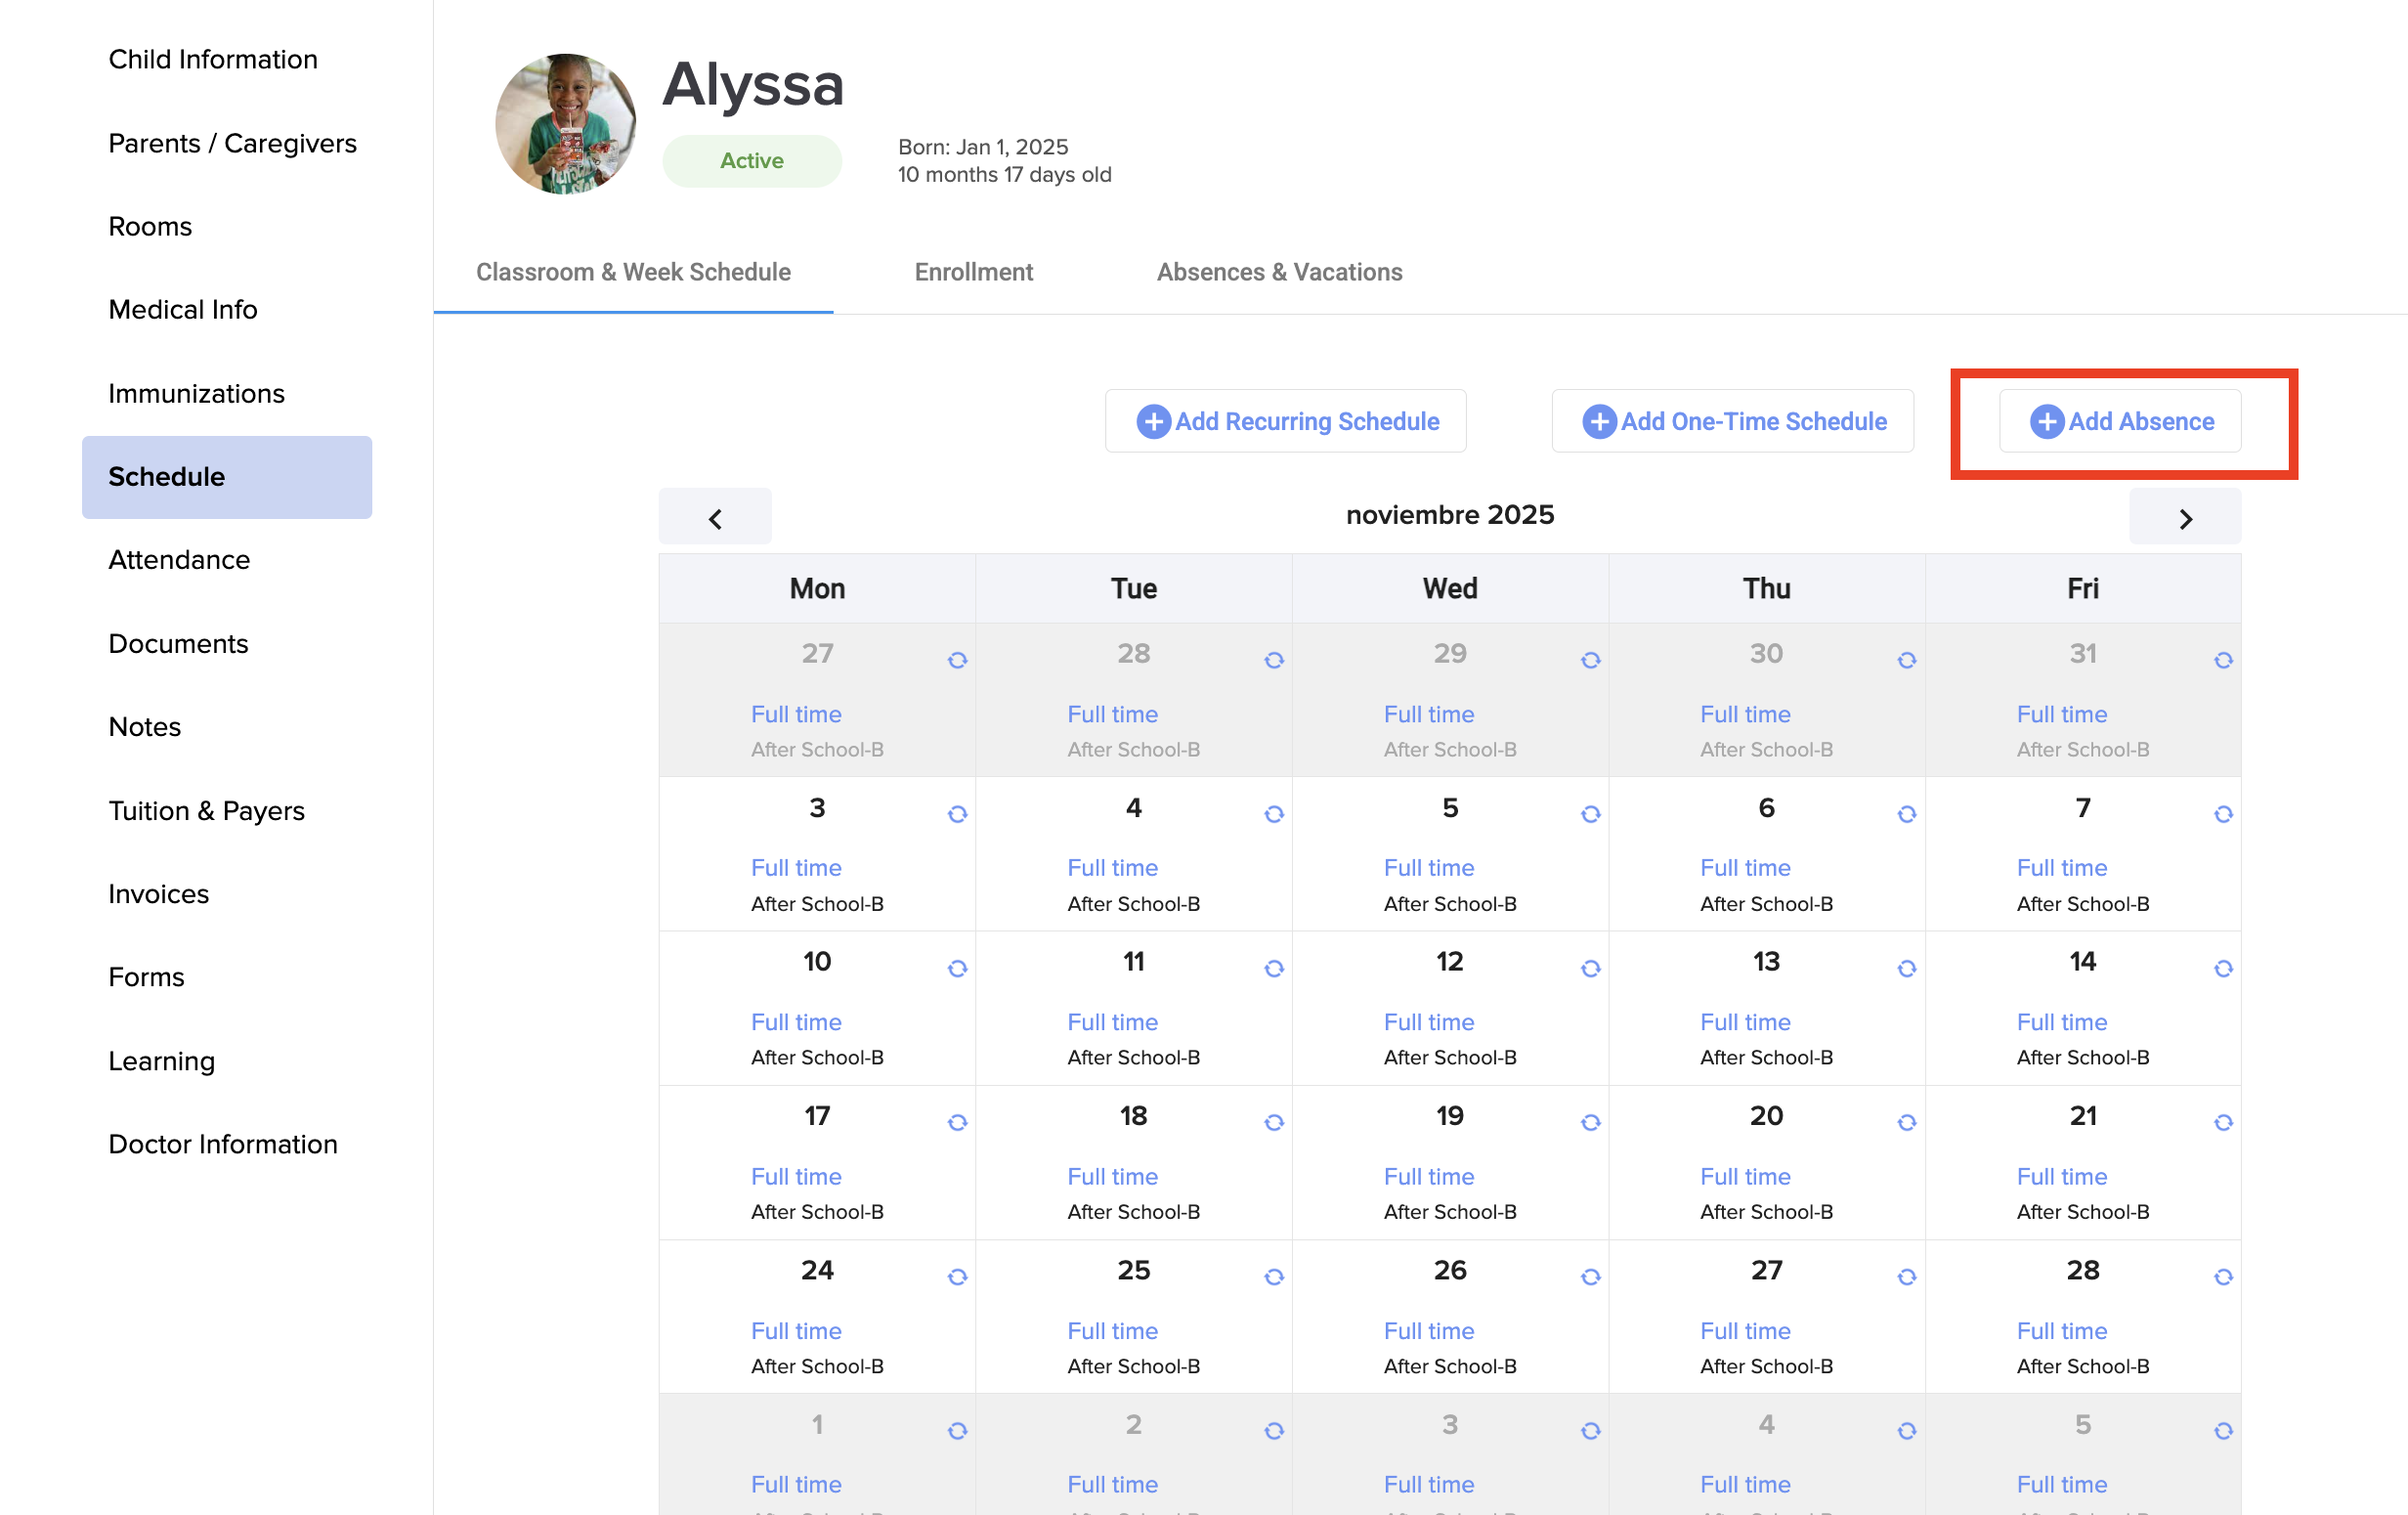Click the recurring icon on November 25
2408x1515 pixels.
1273,1277
